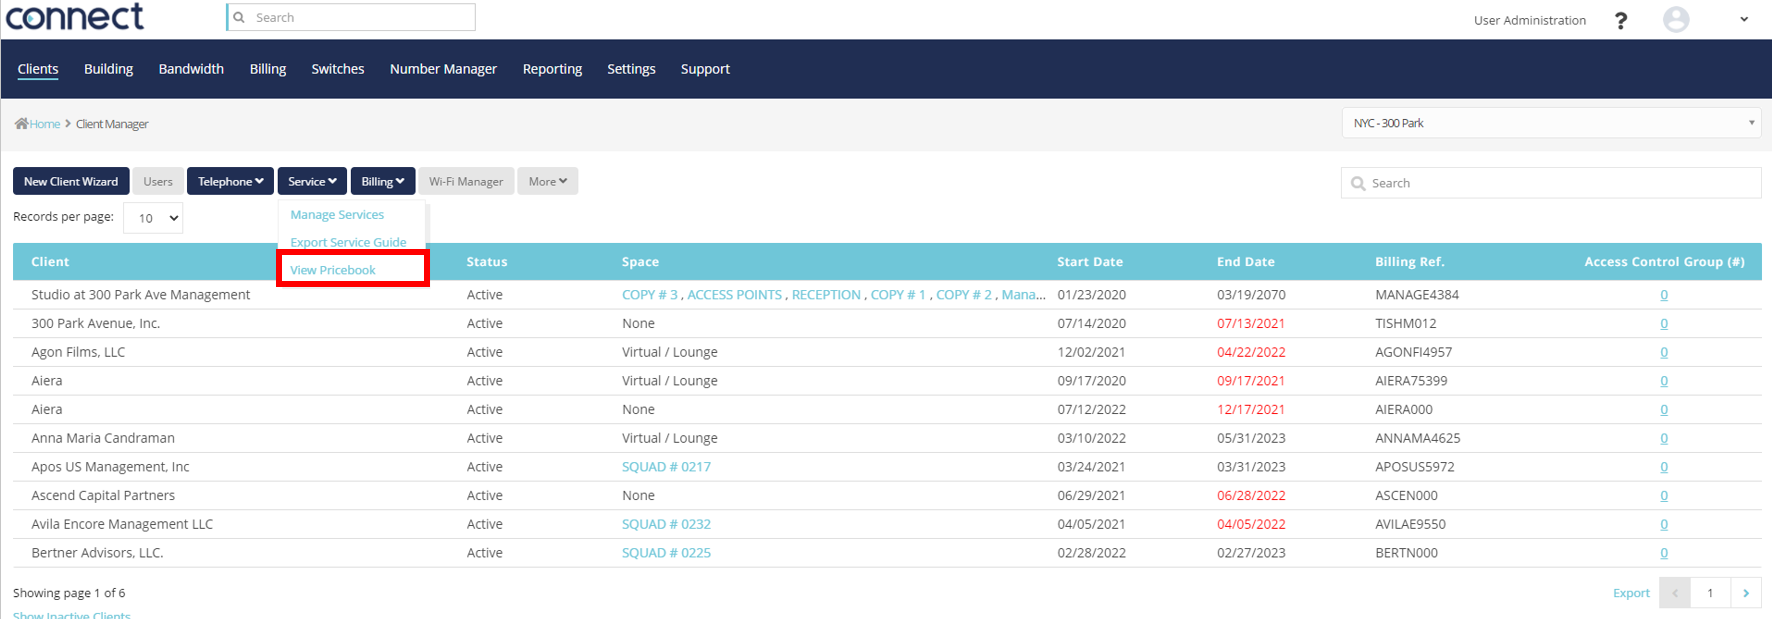The width and height of the screenshot is (1772, 619).
Task: Open the Wi-Fi Manager button
Action: [x=466, y=181]
